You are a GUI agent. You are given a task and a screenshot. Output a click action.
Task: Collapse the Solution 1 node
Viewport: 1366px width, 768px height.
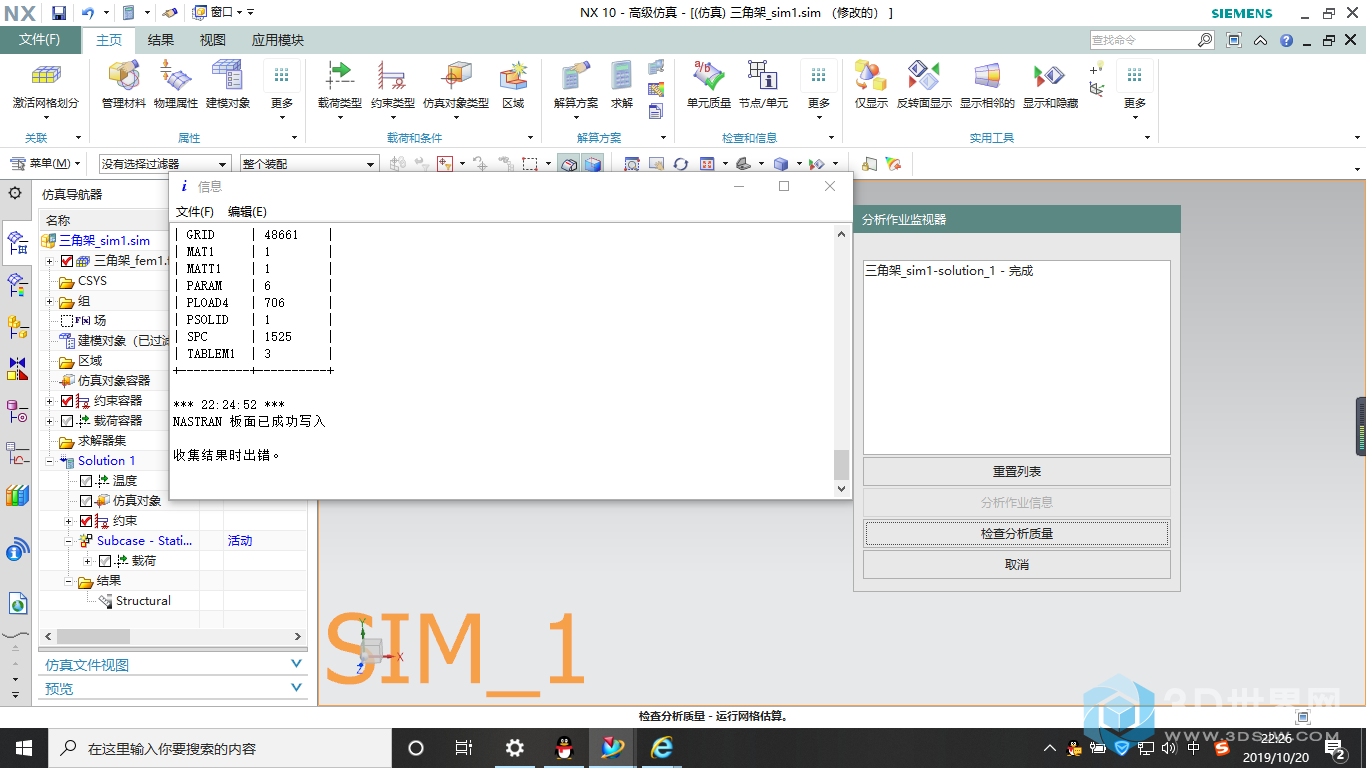[x=49, y=461]
